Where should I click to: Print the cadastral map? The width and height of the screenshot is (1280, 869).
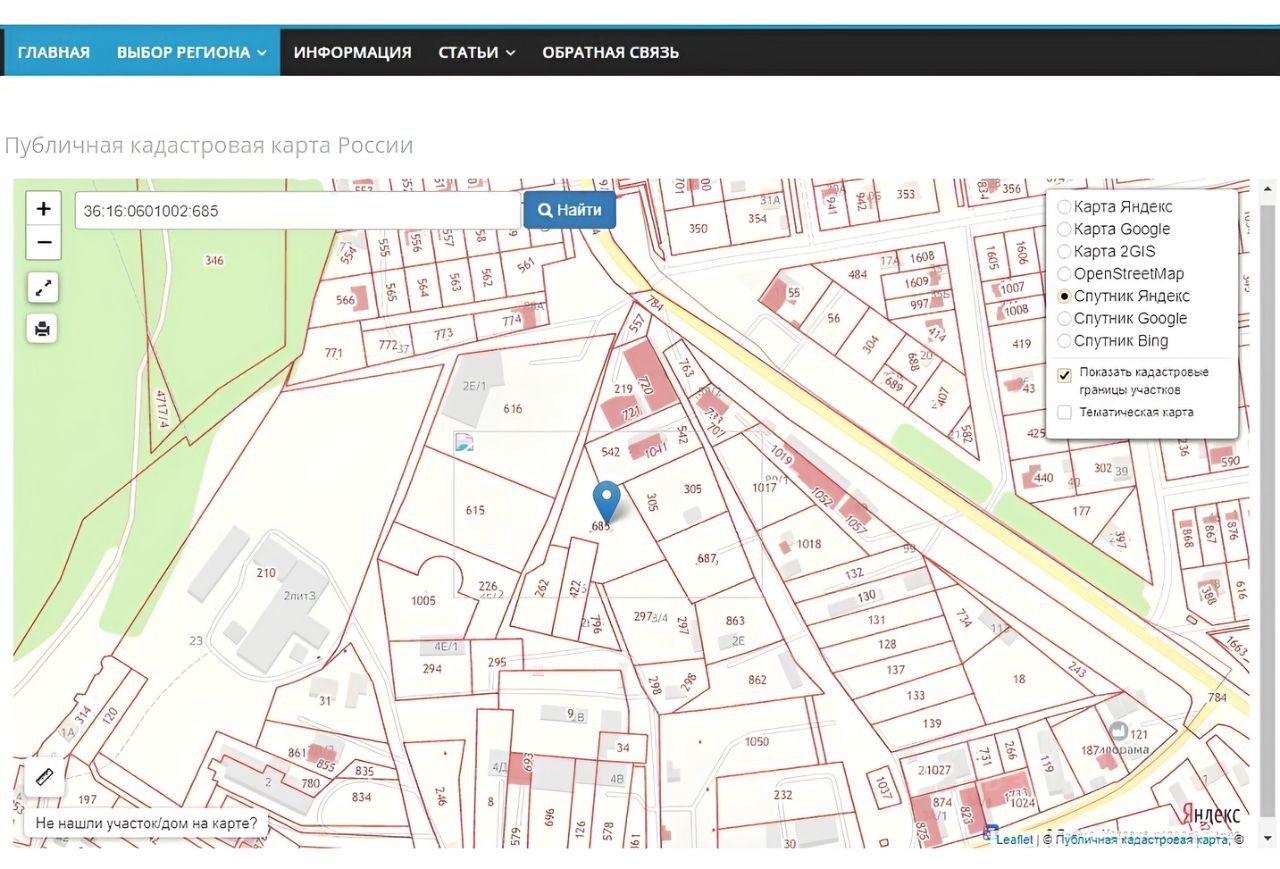(43, 328)
